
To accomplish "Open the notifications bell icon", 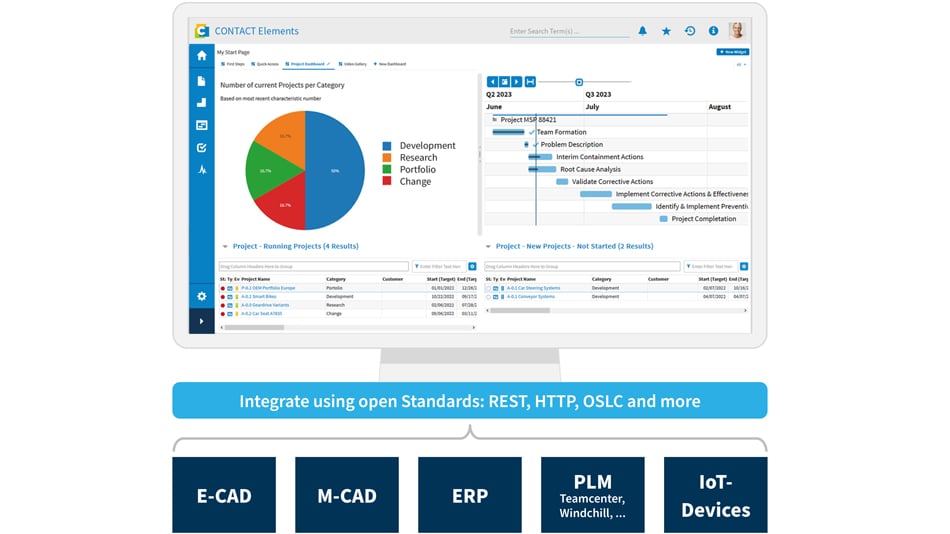I will coord(642,31).
